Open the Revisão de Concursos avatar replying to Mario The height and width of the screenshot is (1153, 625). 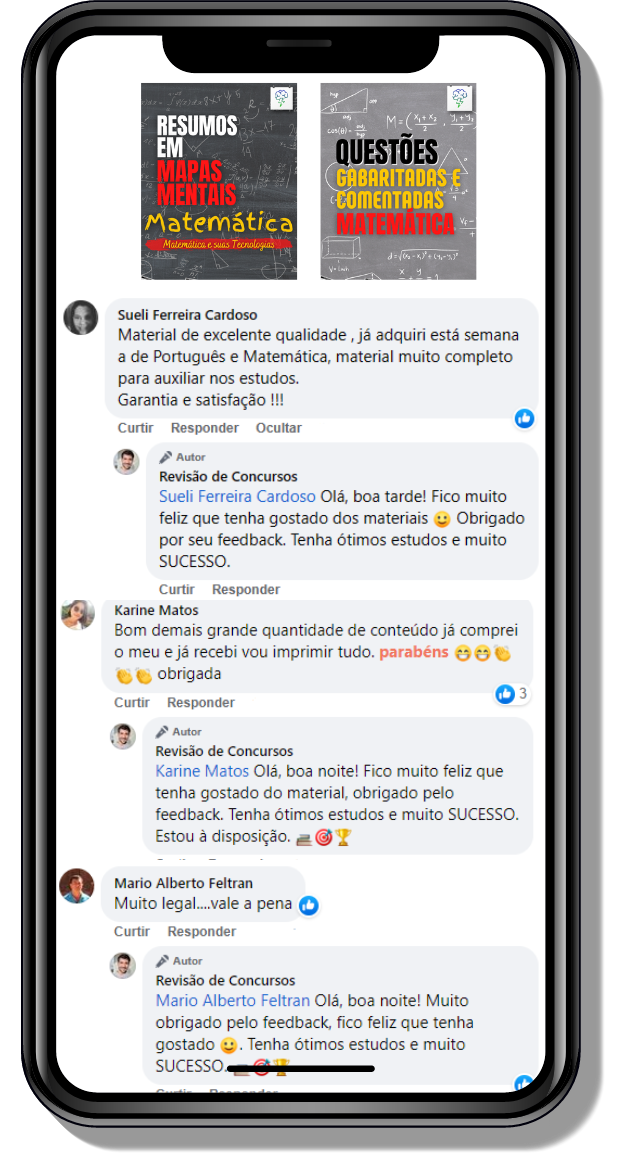[123, 965]
